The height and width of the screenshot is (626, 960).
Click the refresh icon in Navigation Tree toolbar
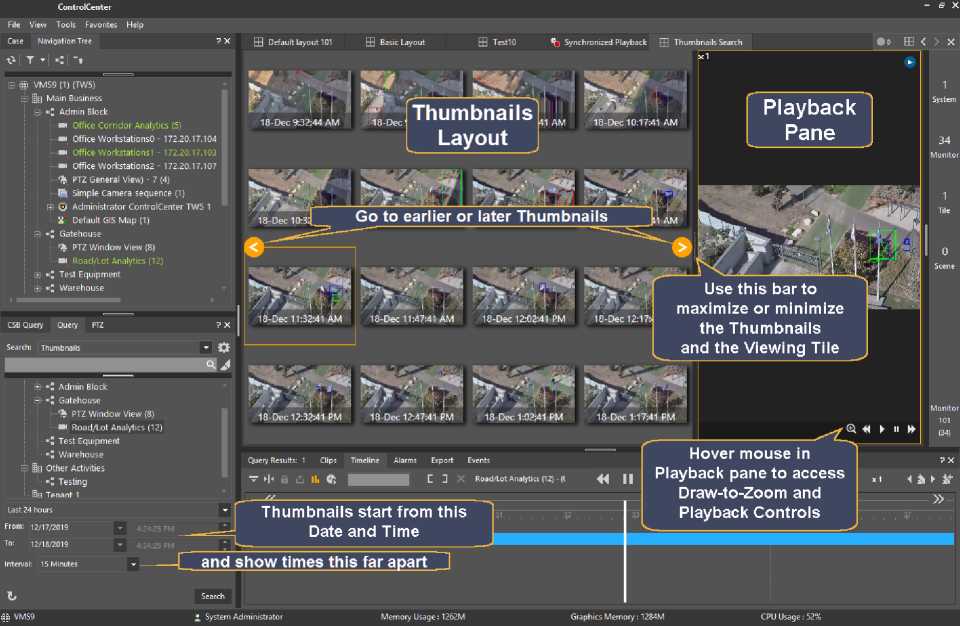tap(11, 60)
